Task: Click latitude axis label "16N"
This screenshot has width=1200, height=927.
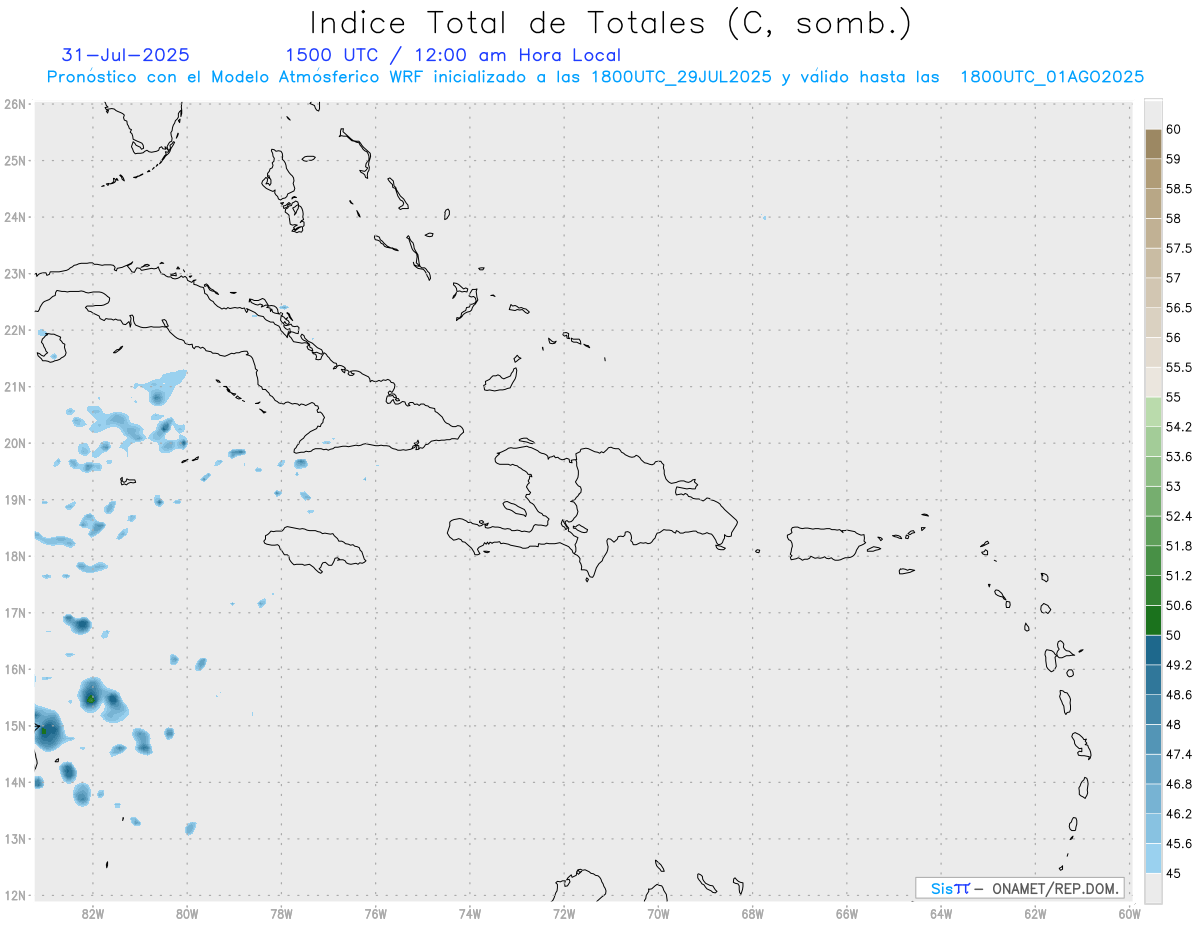Action: (x=15, y=669)
